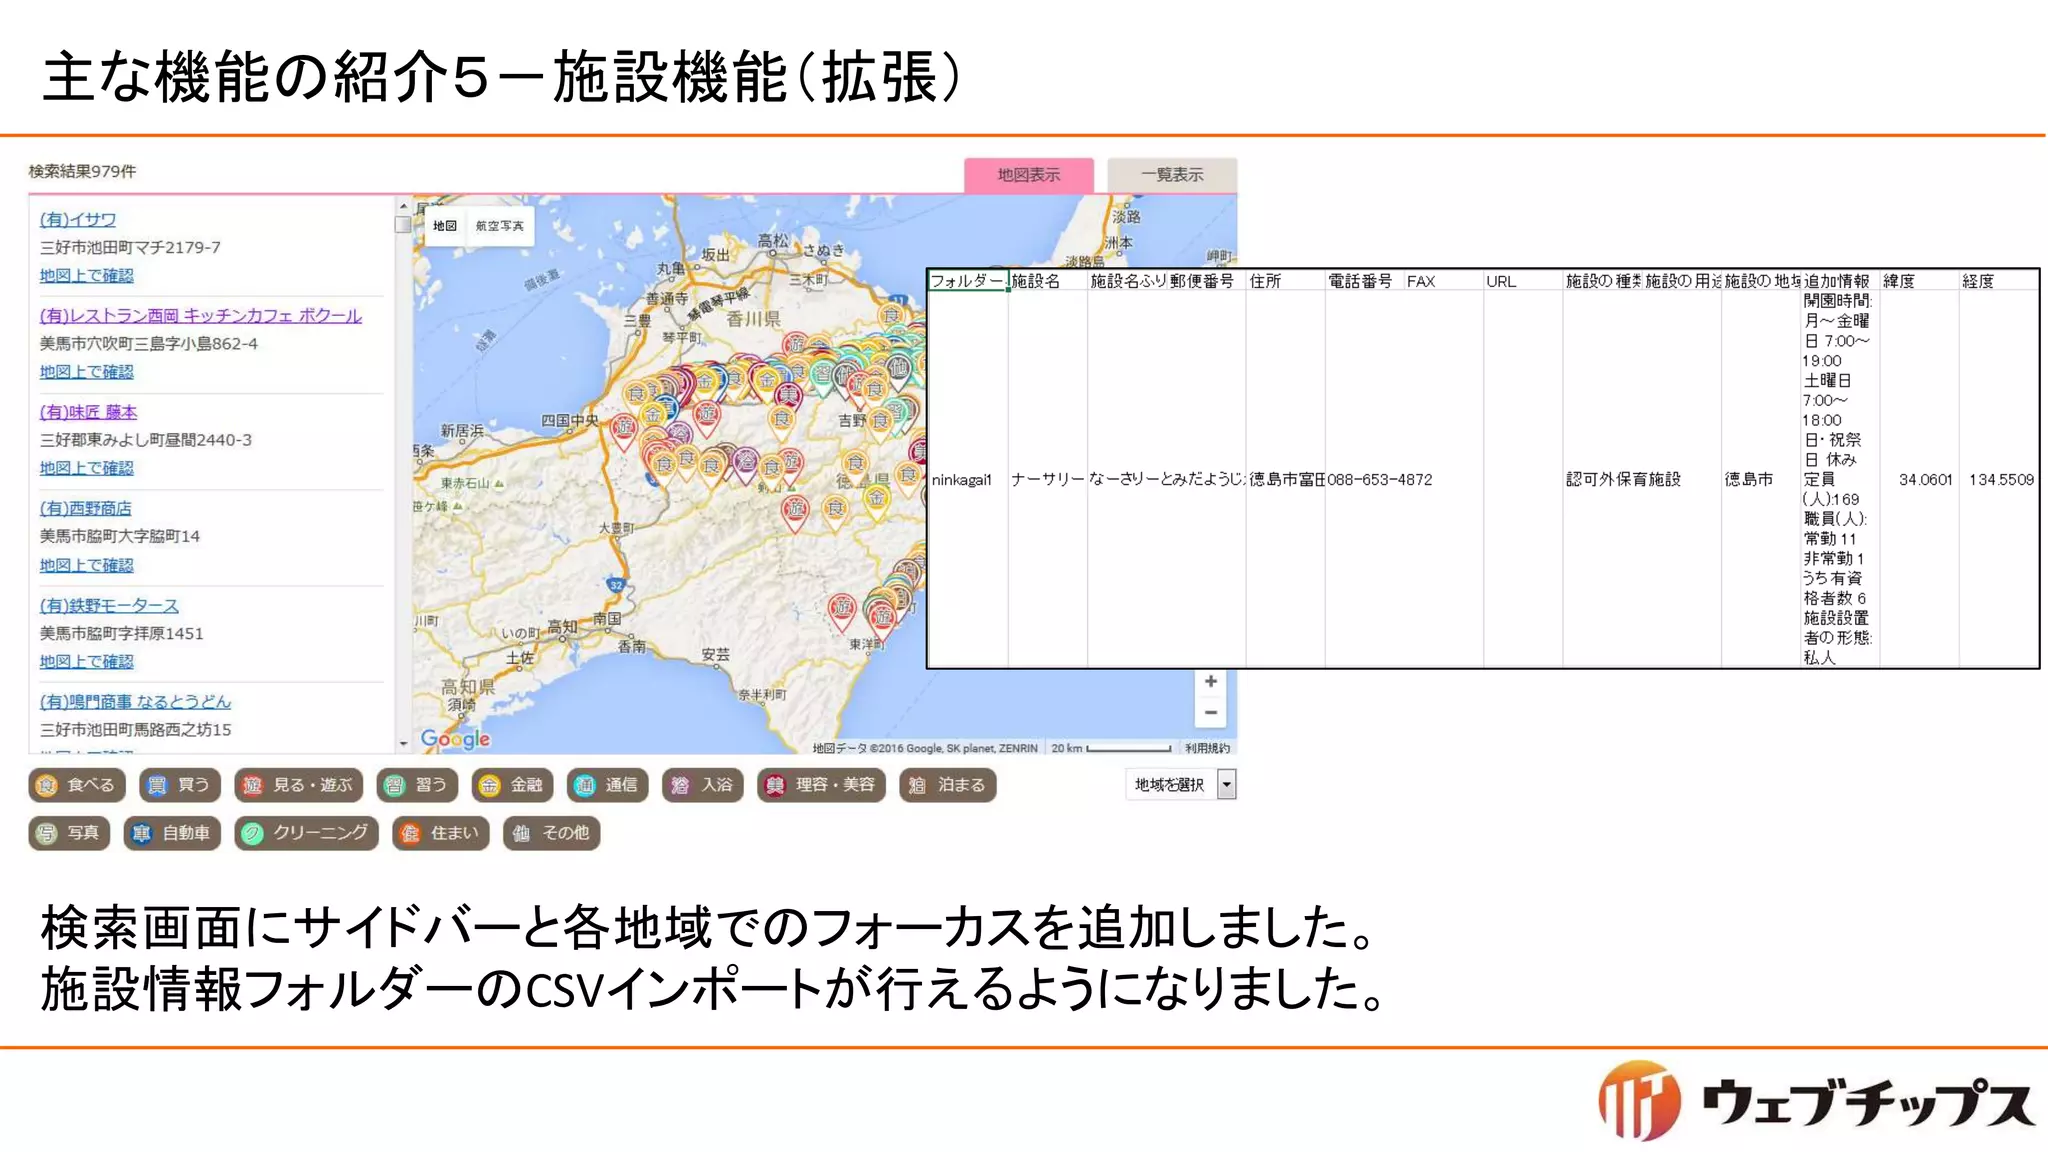The height and width of the screenshot is (1152, 2048).
Task: Click the 088-653-4872 phone cell
Action: (x=1380, y=479)
